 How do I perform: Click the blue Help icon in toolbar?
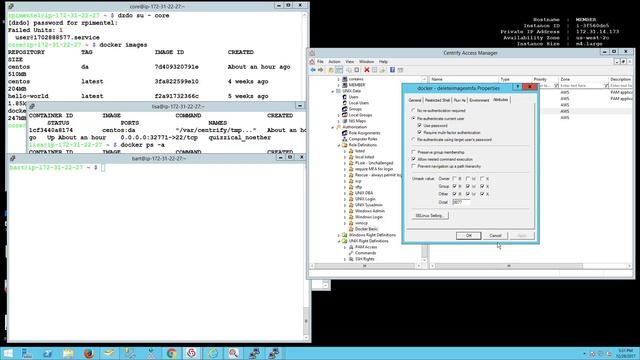(x=392, y=70)
